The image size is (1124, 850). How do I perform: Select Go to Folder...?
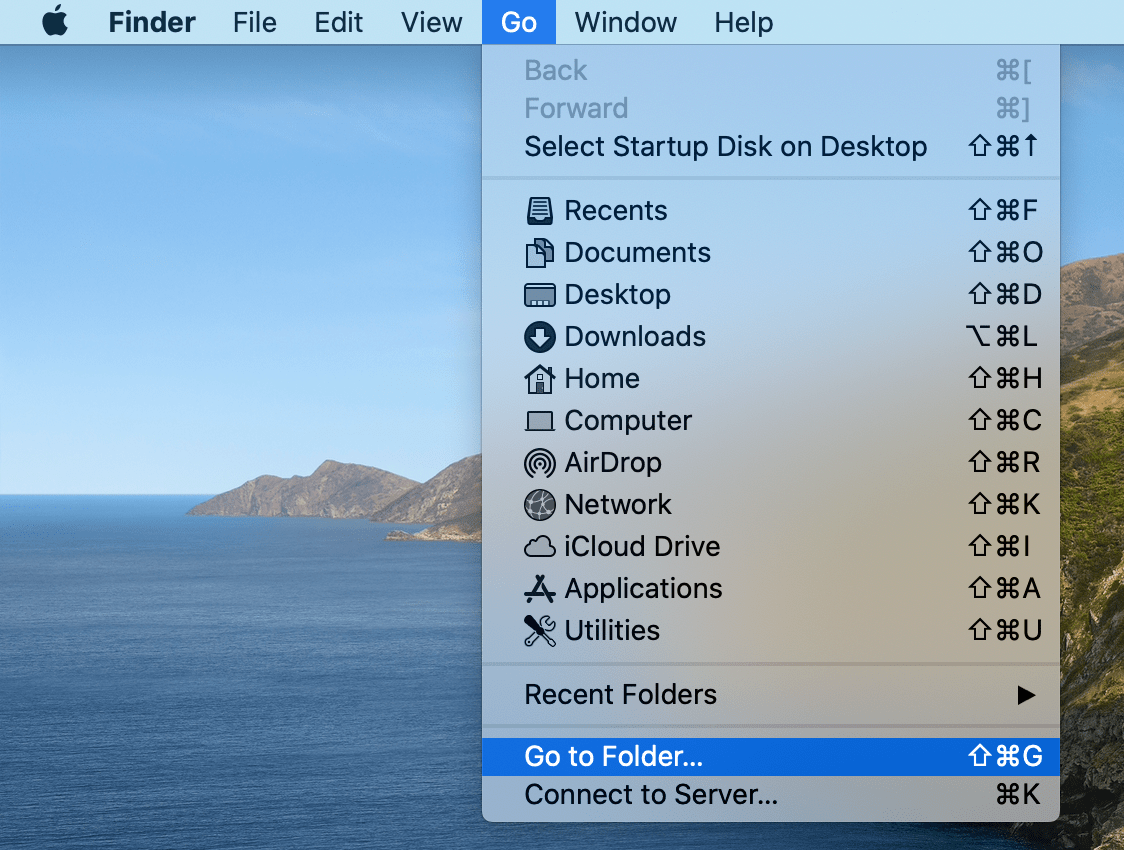click(613, 756)
